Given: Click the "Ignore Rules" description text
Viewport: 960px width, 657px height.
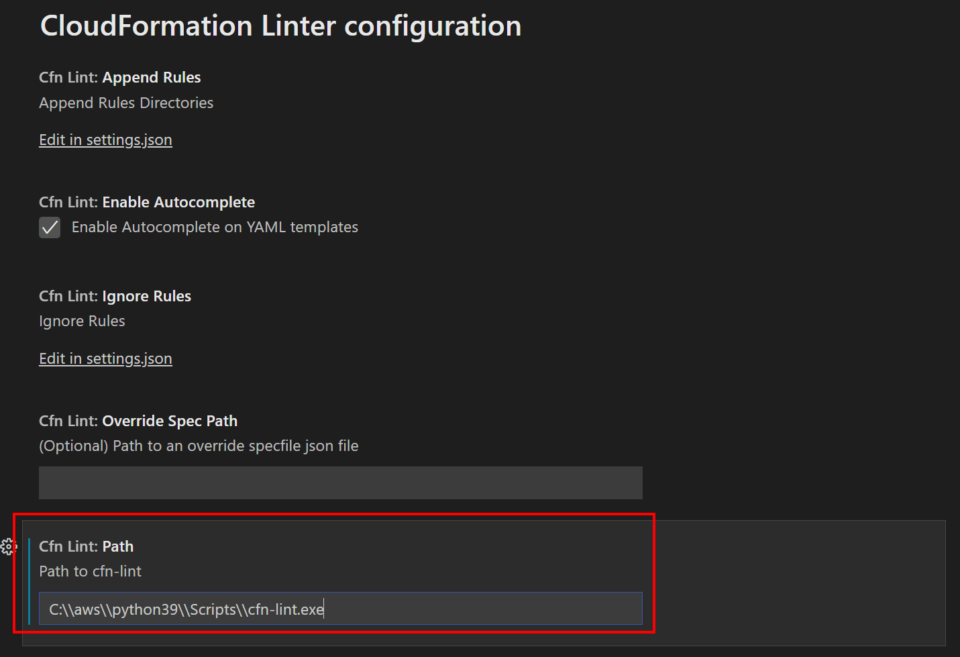Looking at the screenshot, I should pyautogui.click(x=81, y=321).
